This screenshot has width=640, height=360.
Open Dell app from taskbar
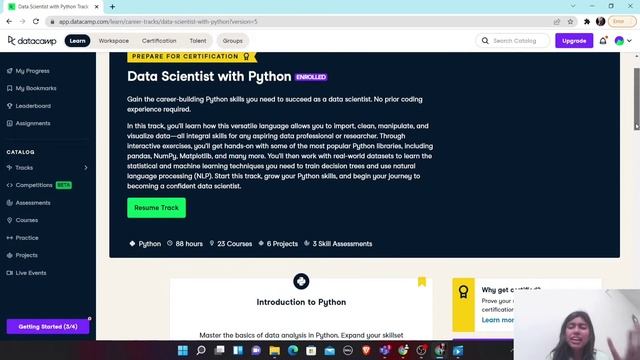(x=348, y=351)
